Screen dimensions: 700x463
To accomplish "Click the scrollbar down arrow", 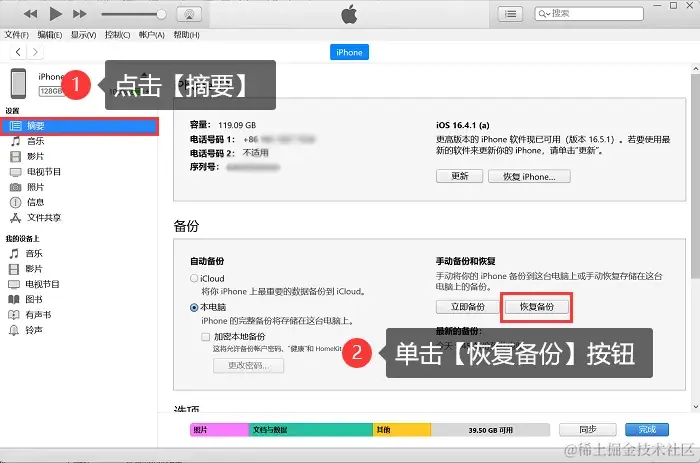I will tap(695, 407).
